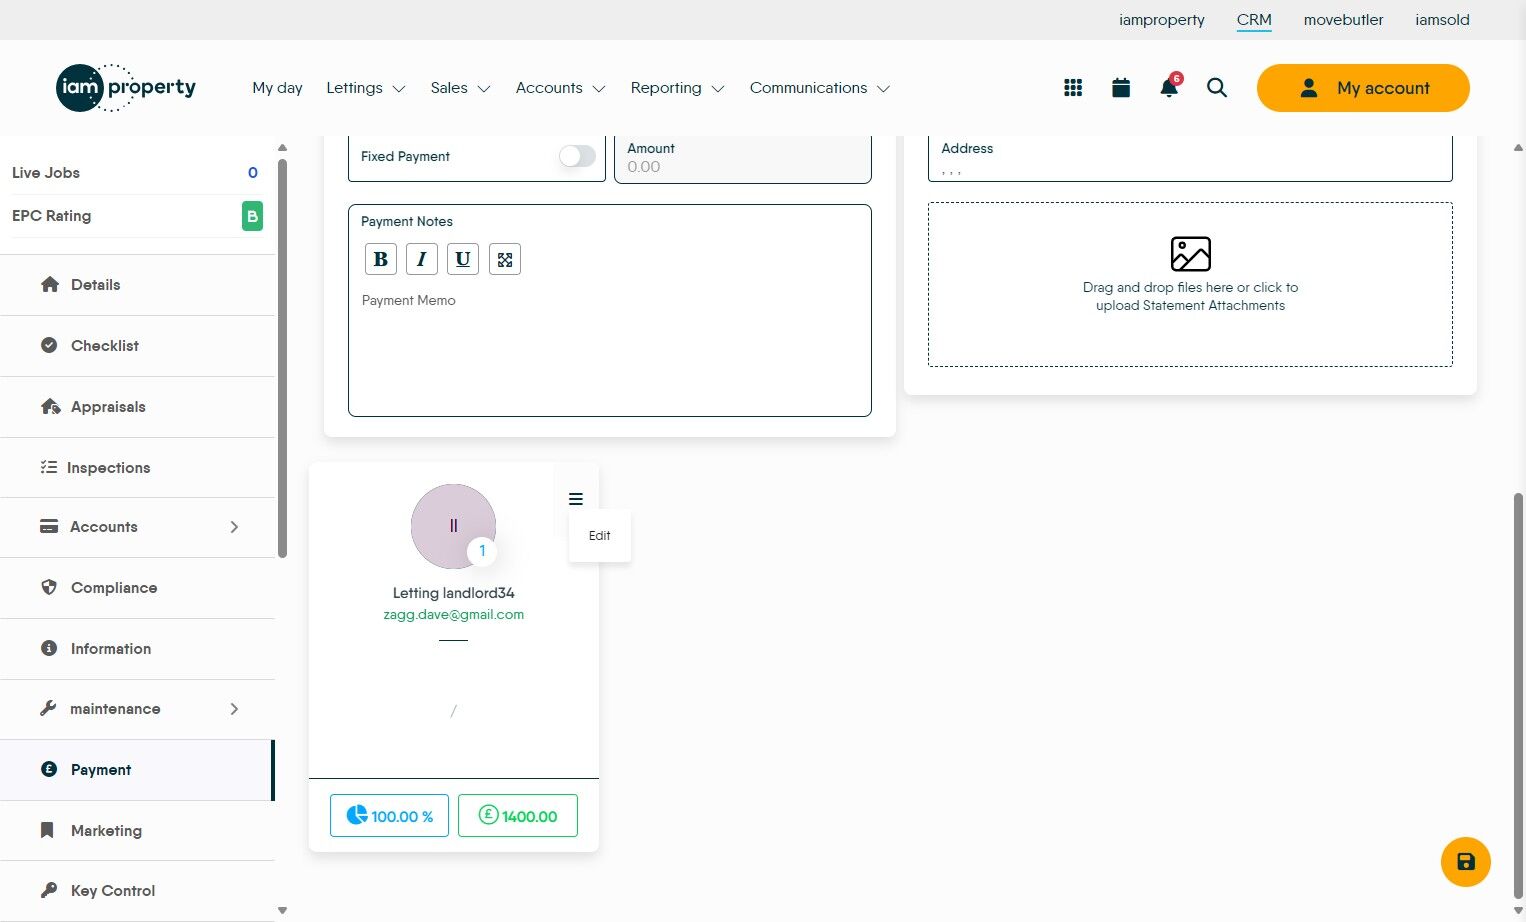Choose Edit from the landlord card menu
The image size is (1526, 922).
coord(600,536)
